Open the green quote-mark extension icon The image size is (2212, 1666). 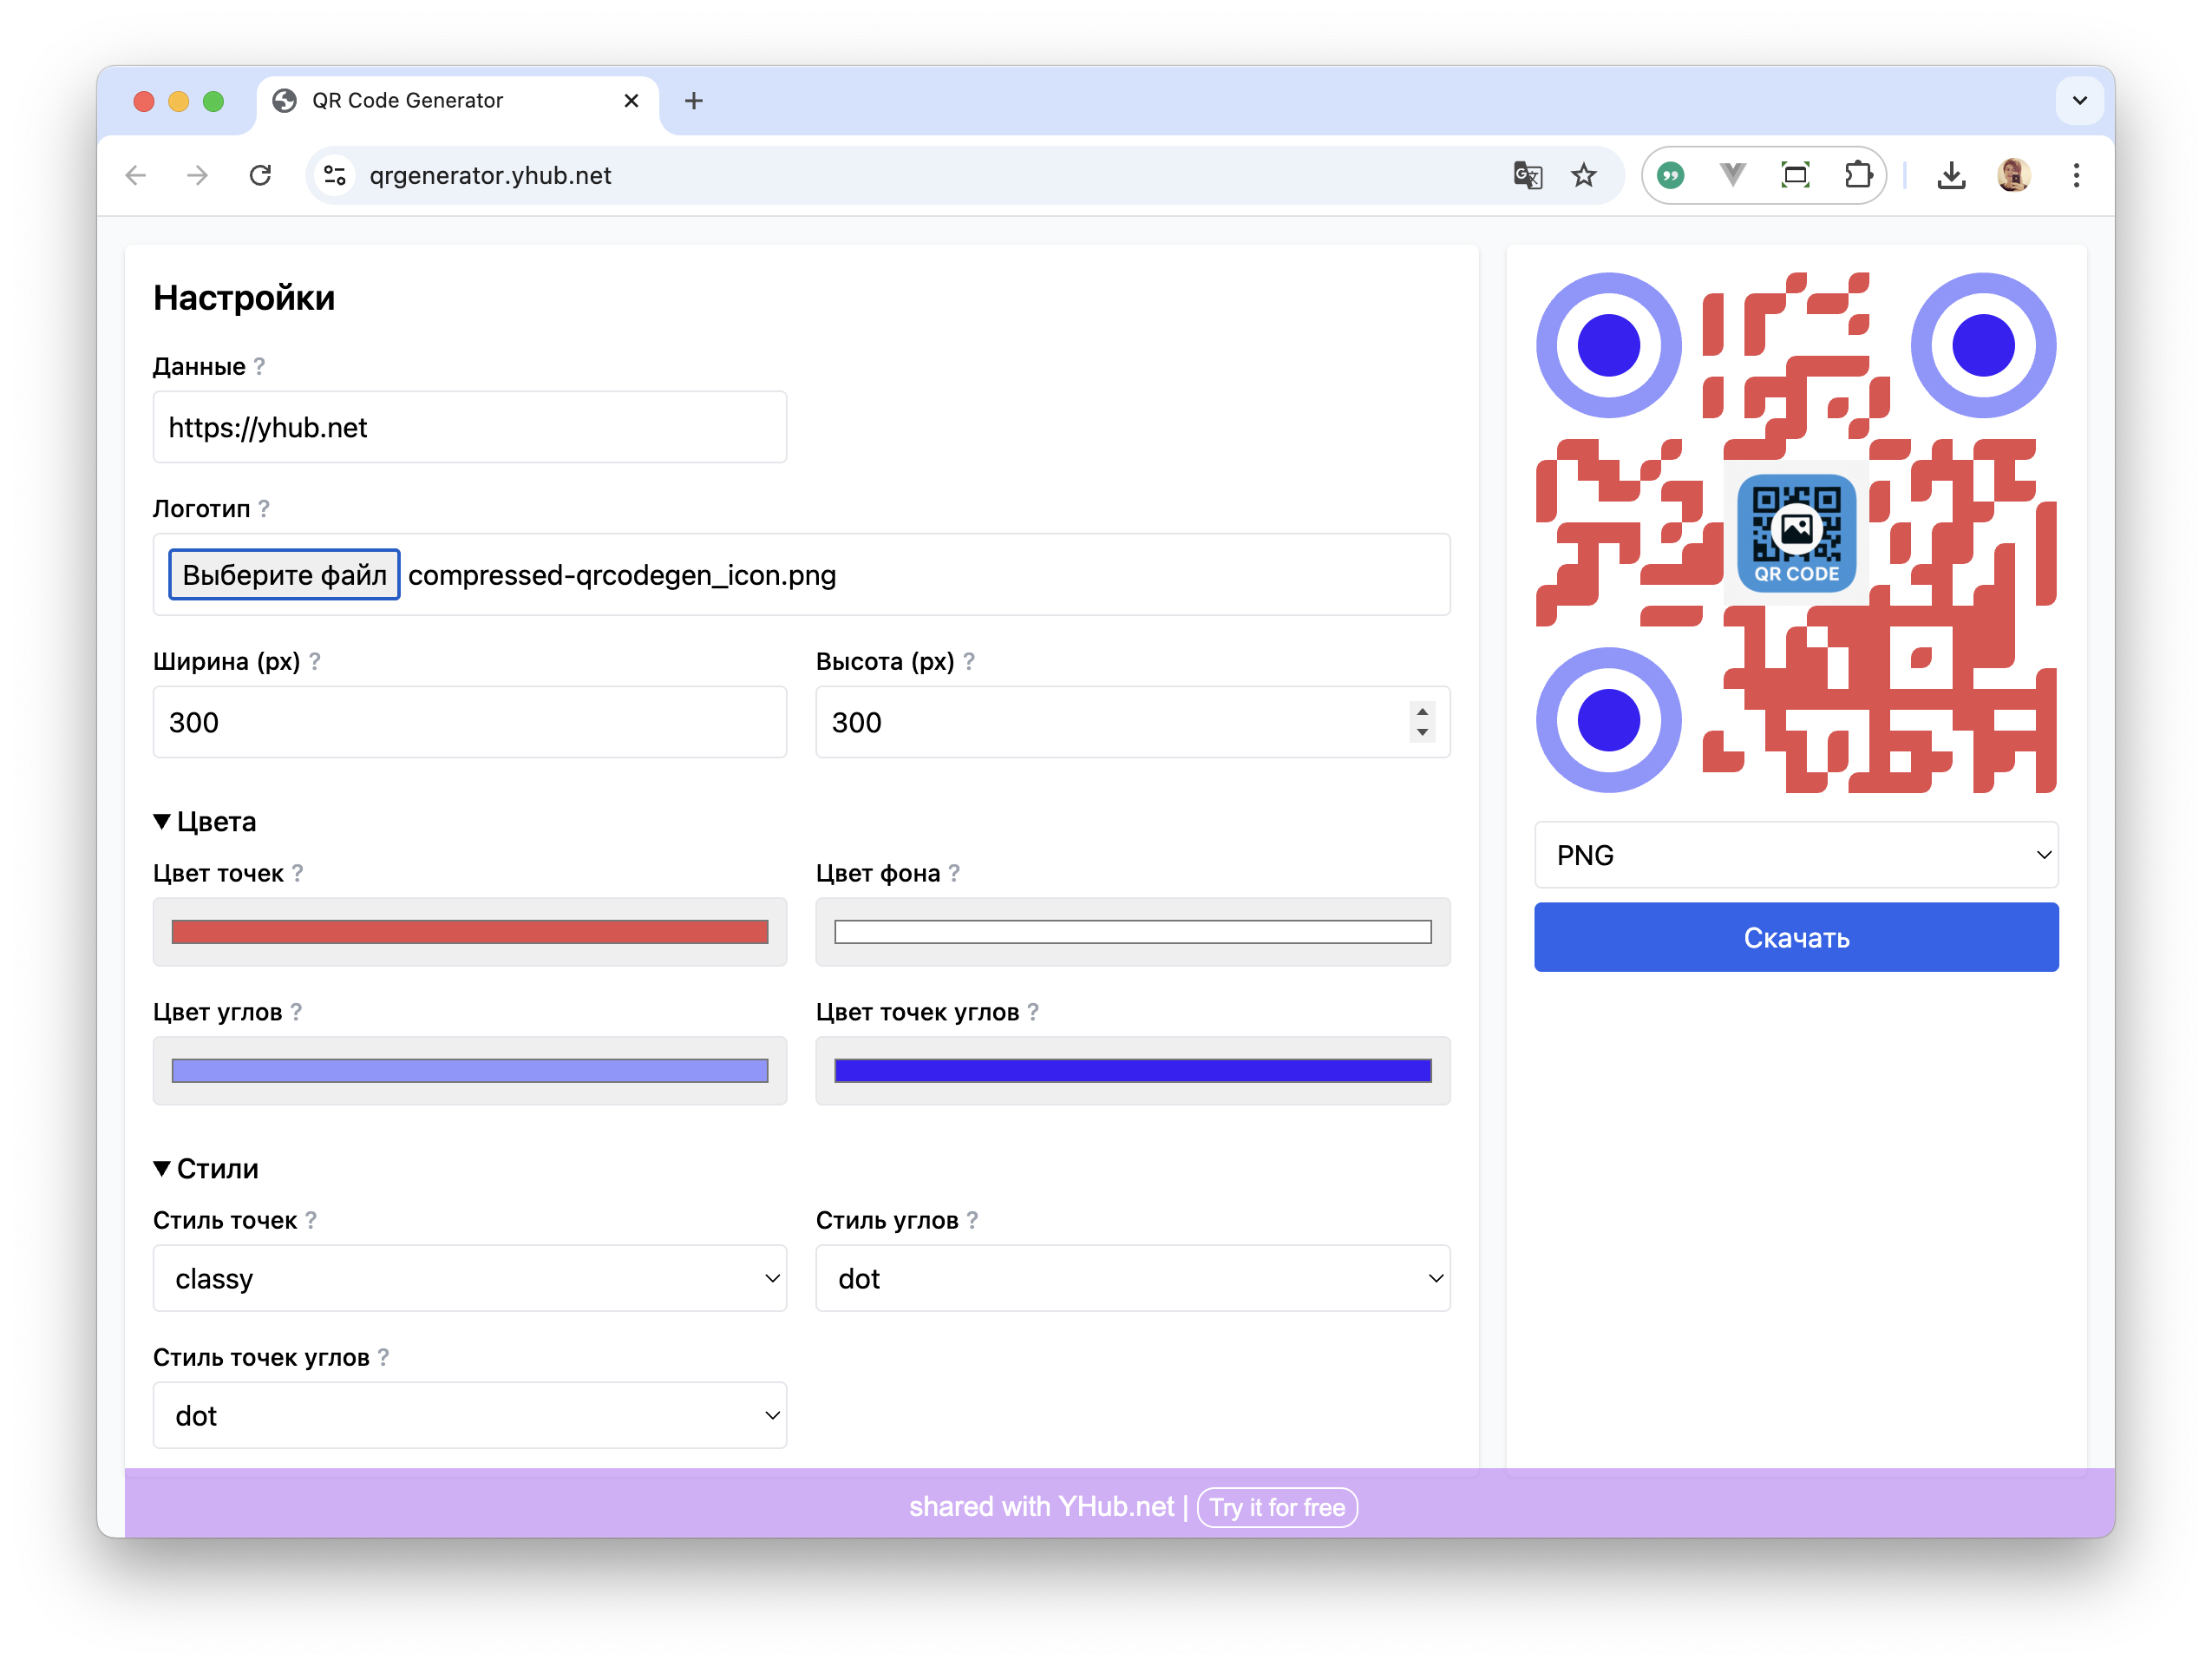pos(1670,176)
